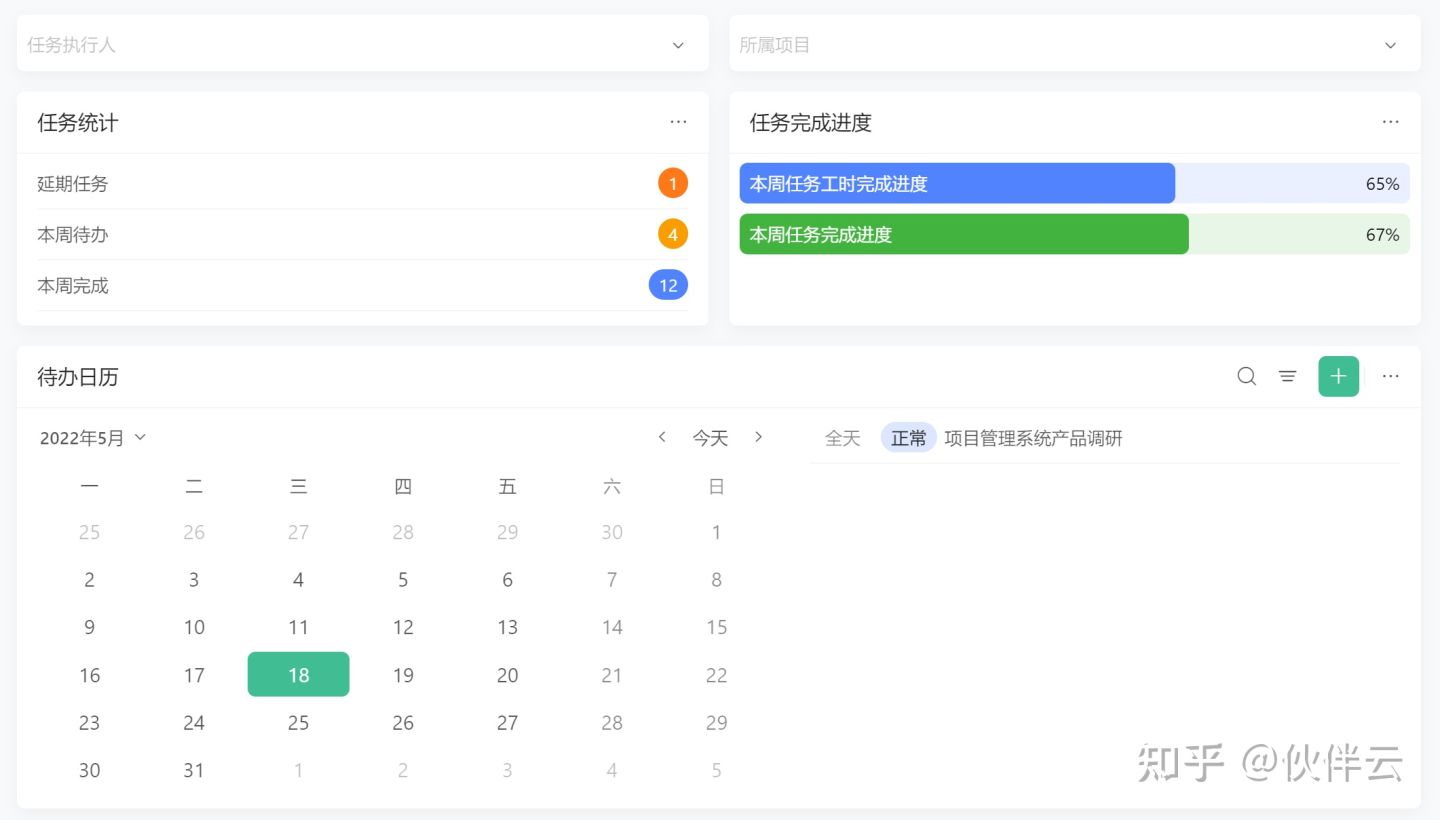Go to previous month with left arrow
This screenshot has height=820, width=1440.
662,437
